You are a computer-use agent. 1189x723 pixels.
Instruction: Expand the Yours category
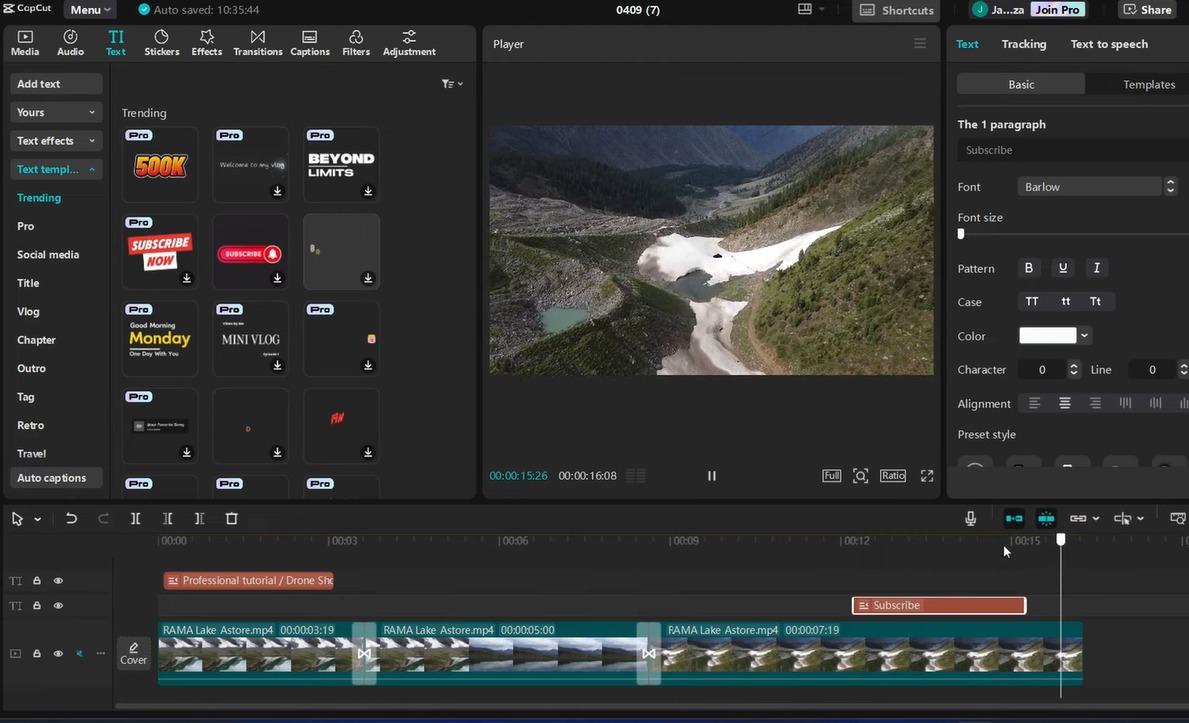(x=56, y=112)
